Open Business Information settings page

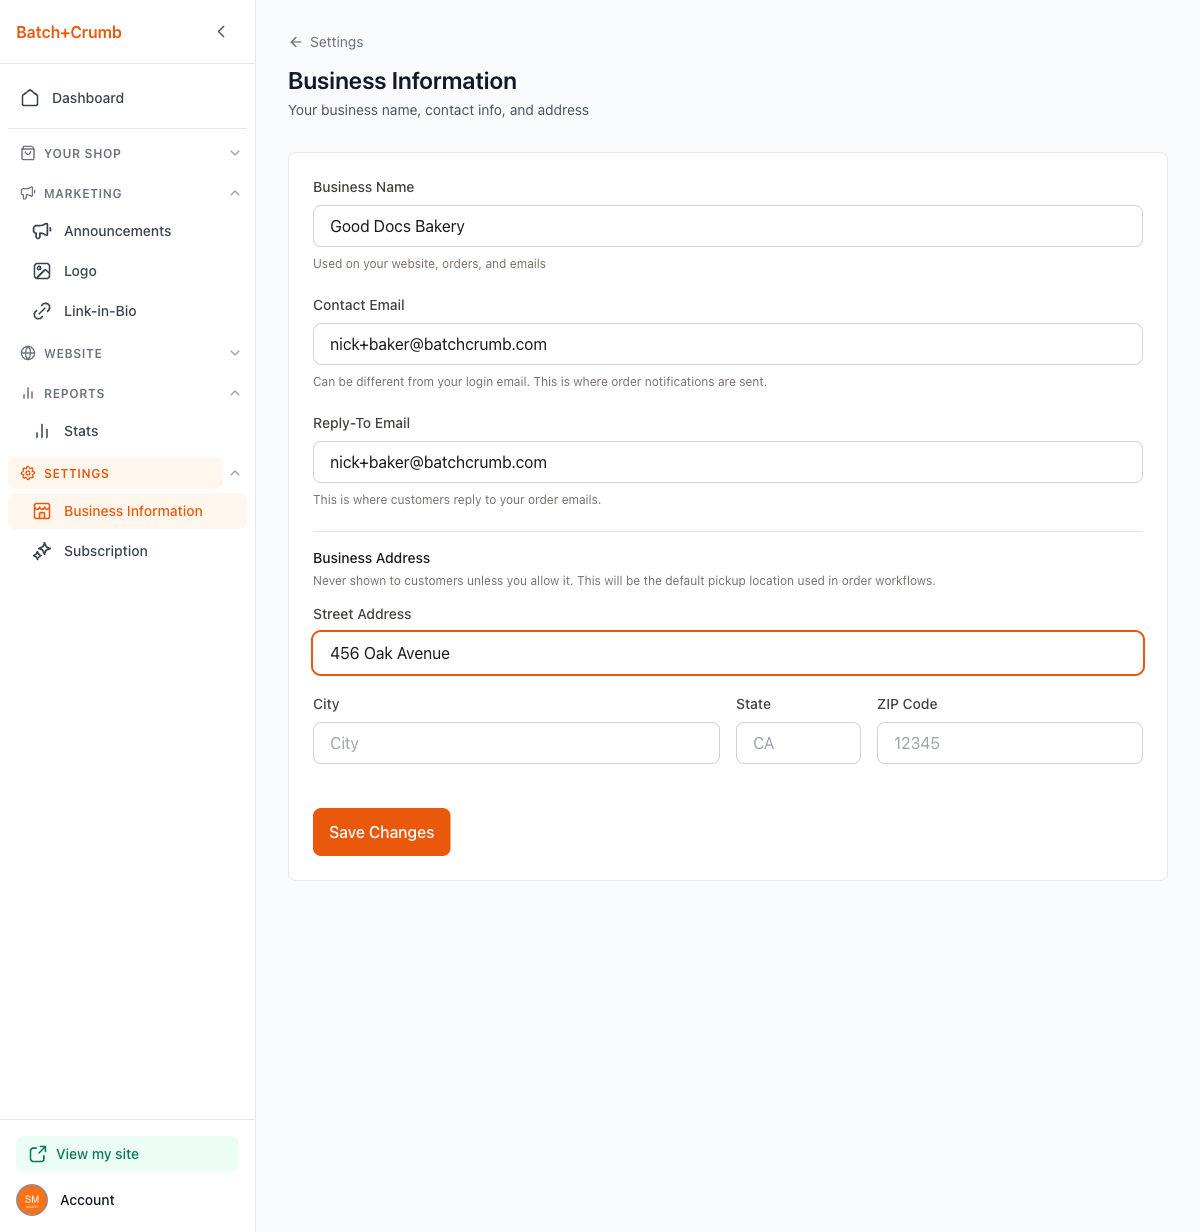[x=133, y=511]
